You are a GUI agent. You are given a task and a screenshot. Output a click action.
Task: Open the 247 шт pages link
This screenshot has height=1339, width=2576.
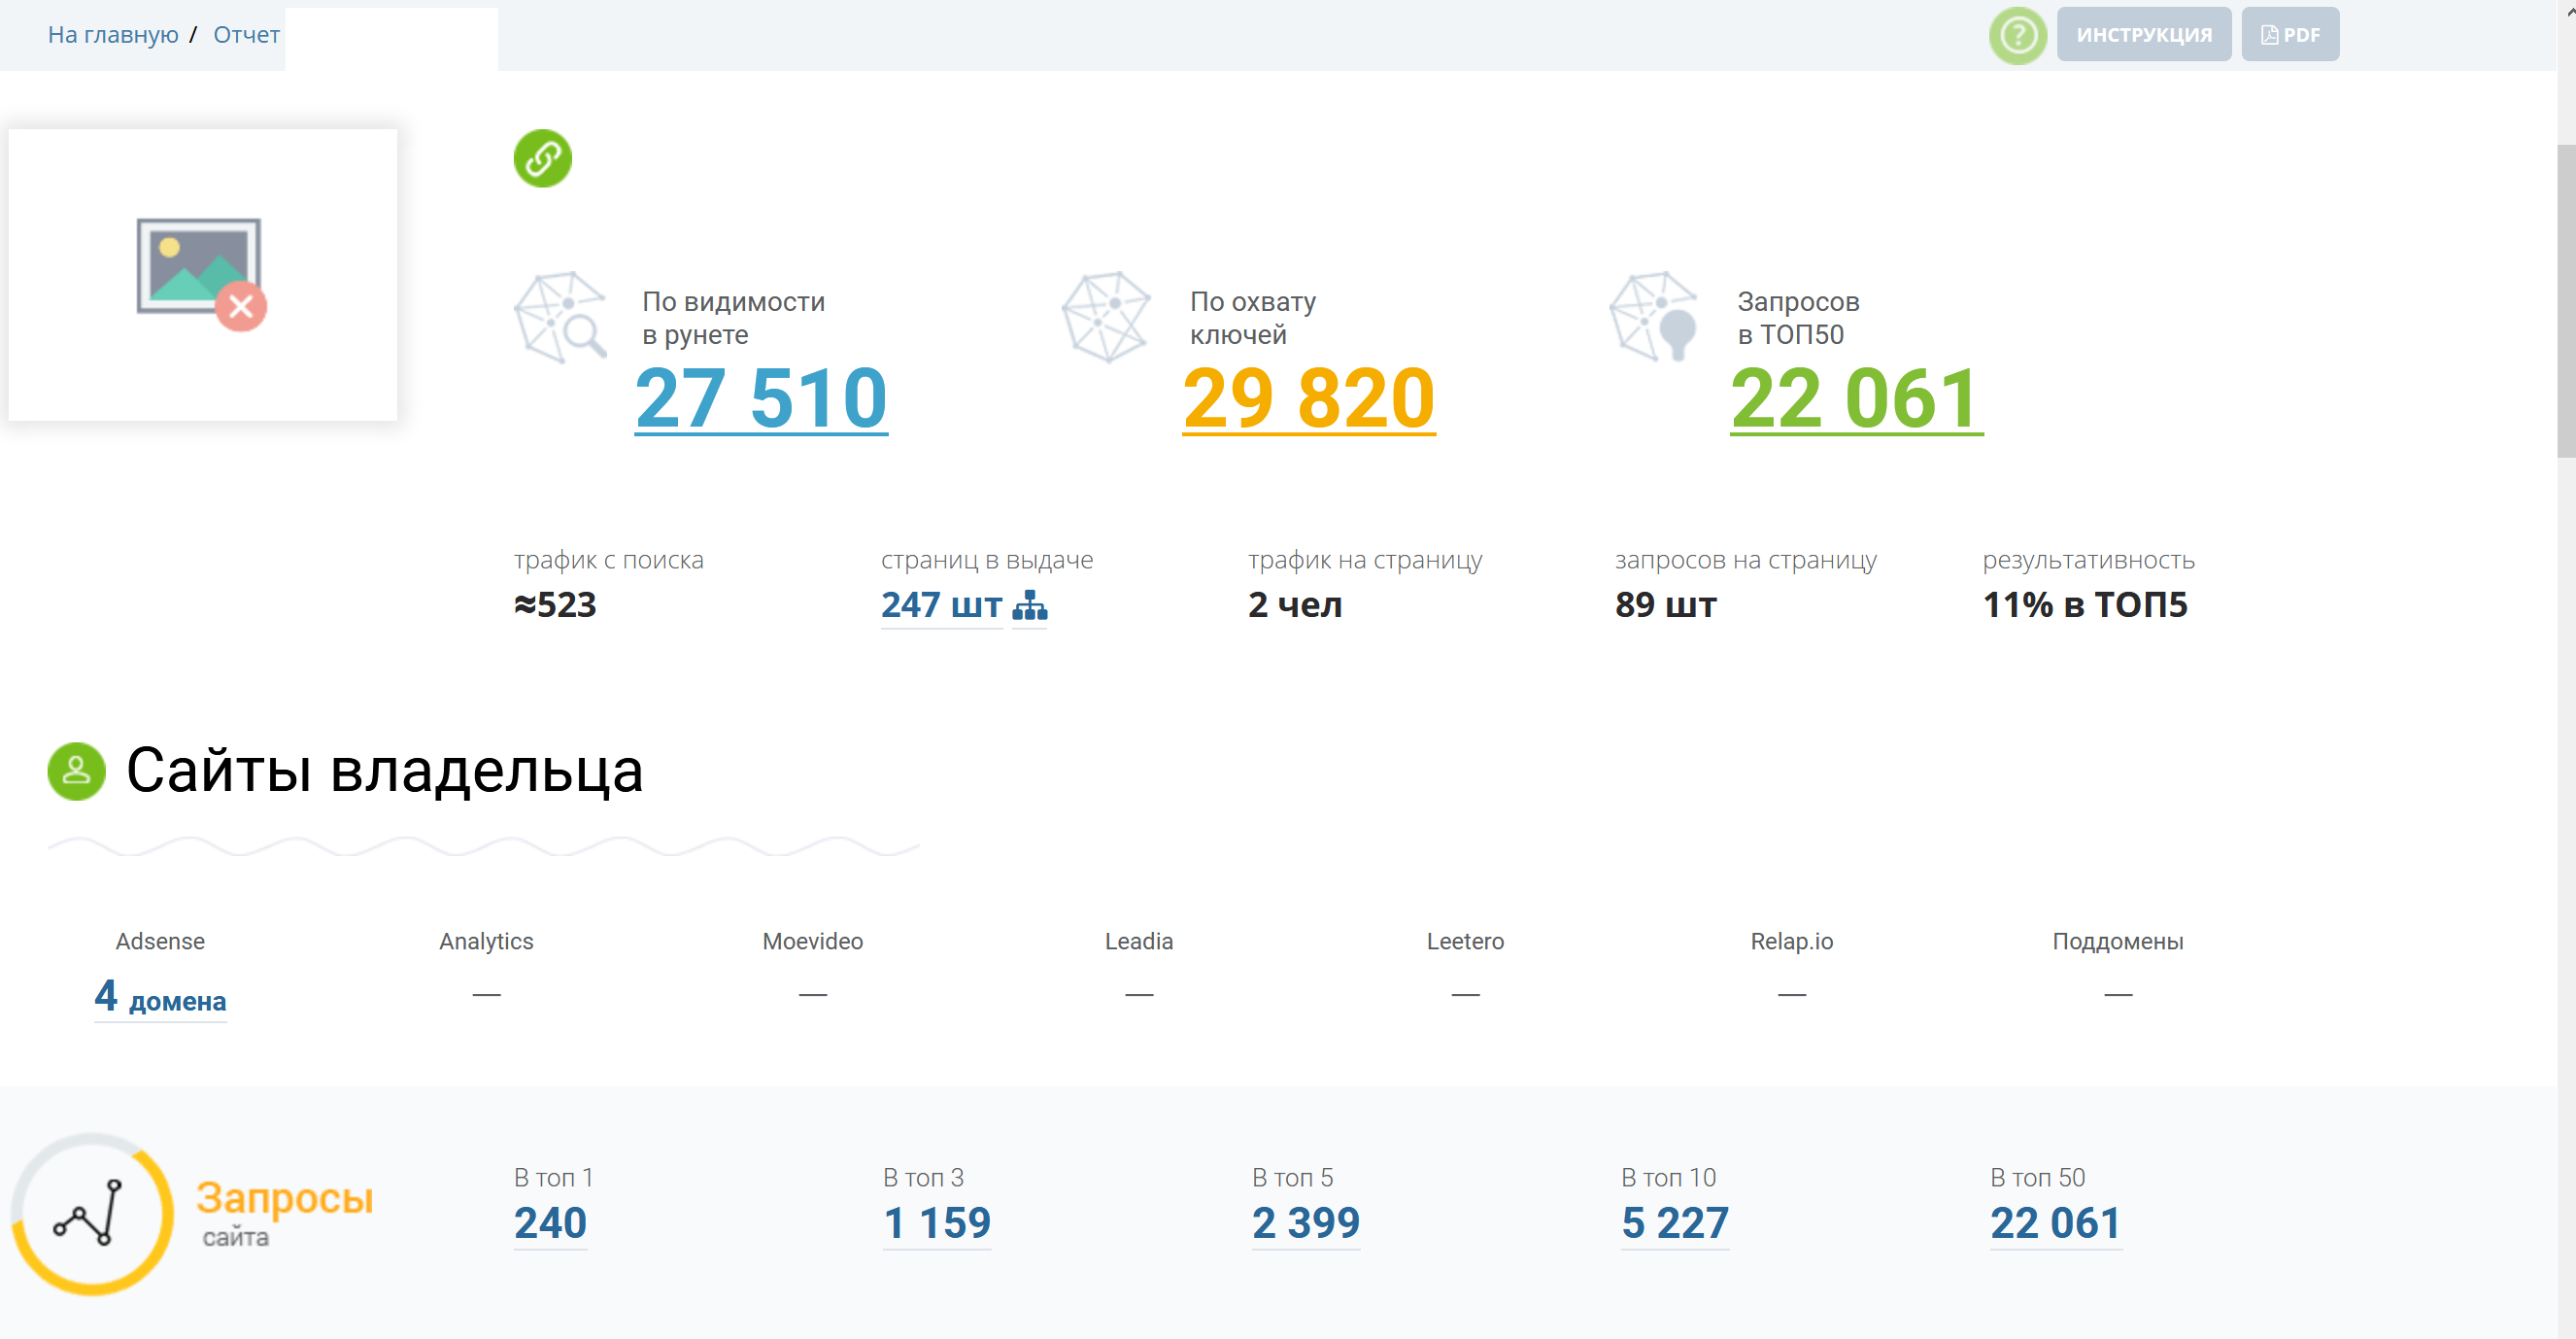click(x=941, y=605)
